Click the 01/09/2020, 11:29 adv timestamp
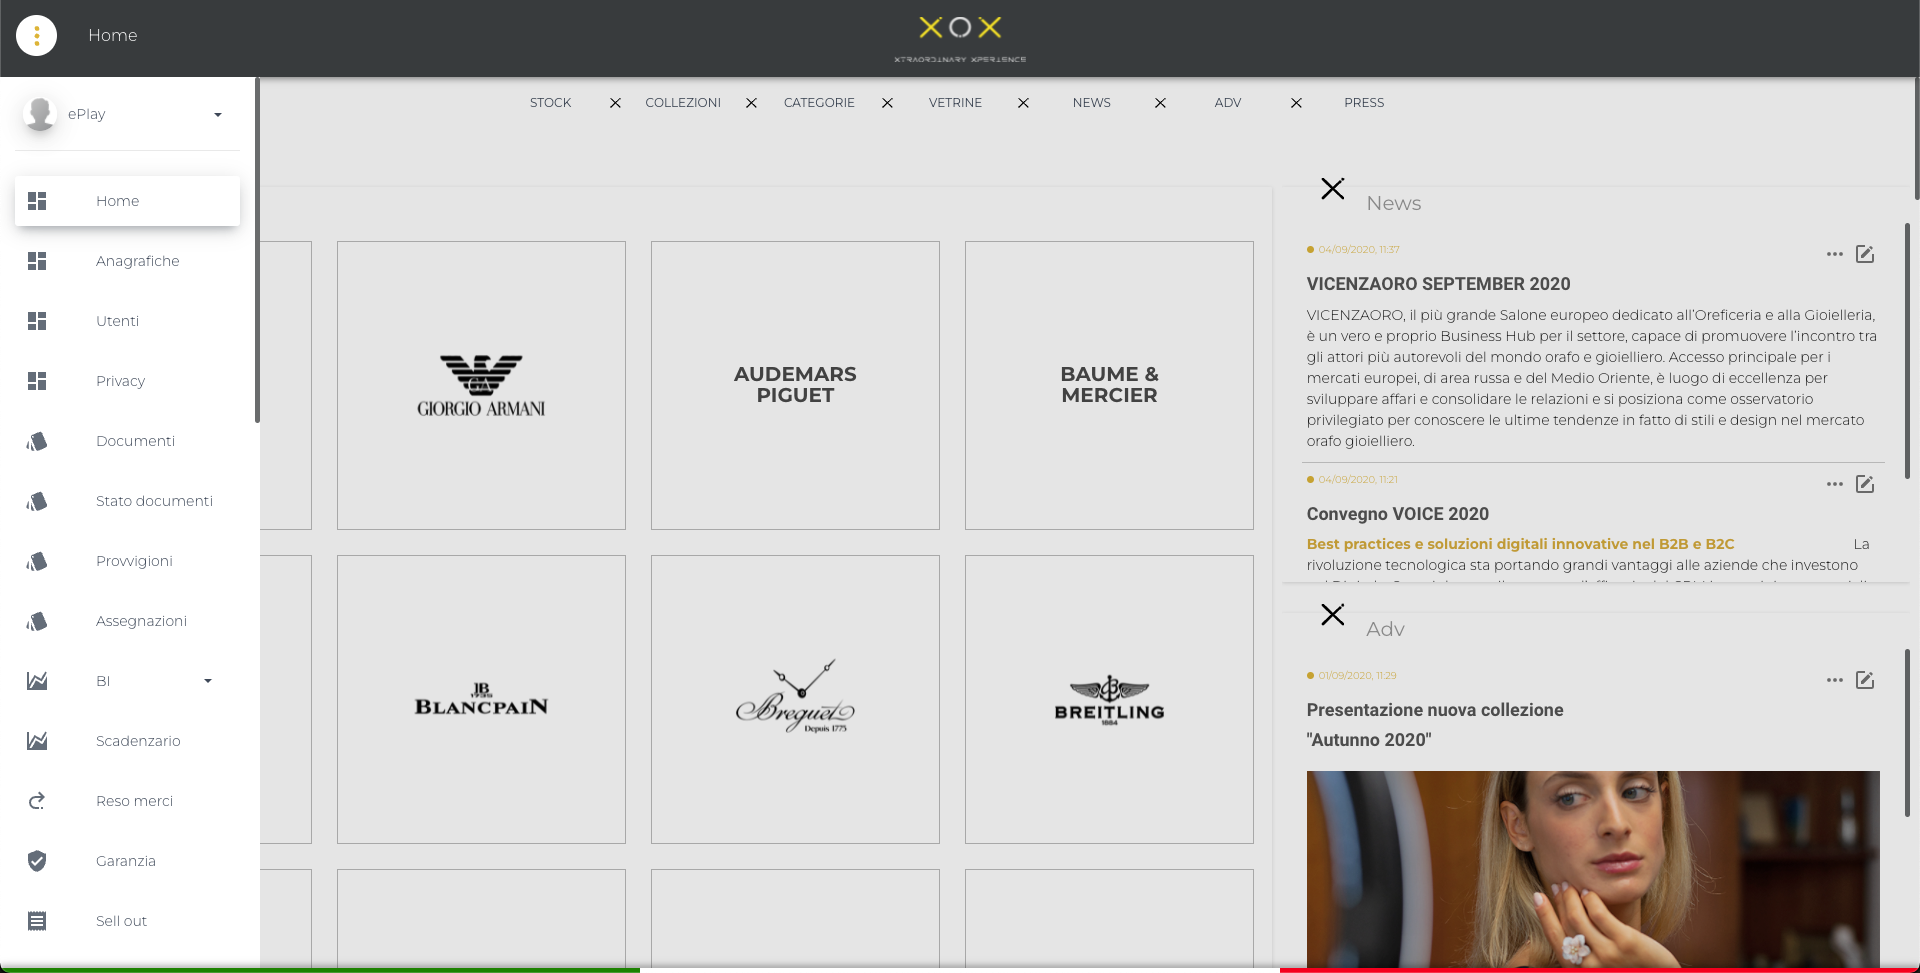This screenshot has height=973, width=1920. (1357, 676)
